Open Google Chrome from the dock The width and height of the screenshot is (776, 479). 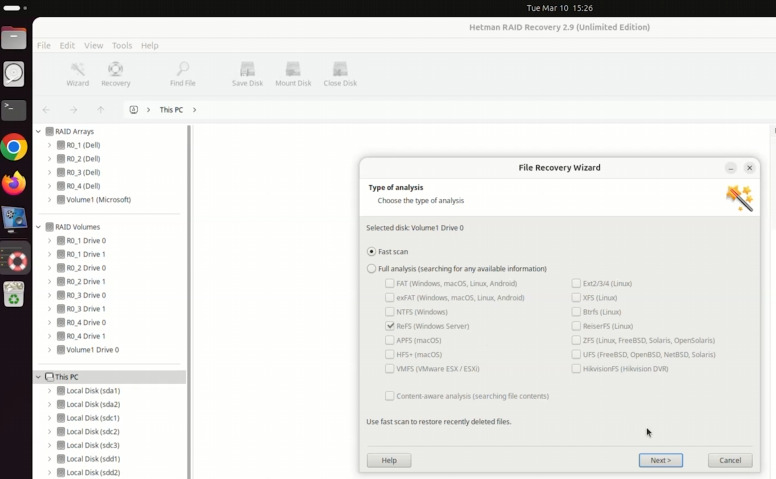coord(14,147)
